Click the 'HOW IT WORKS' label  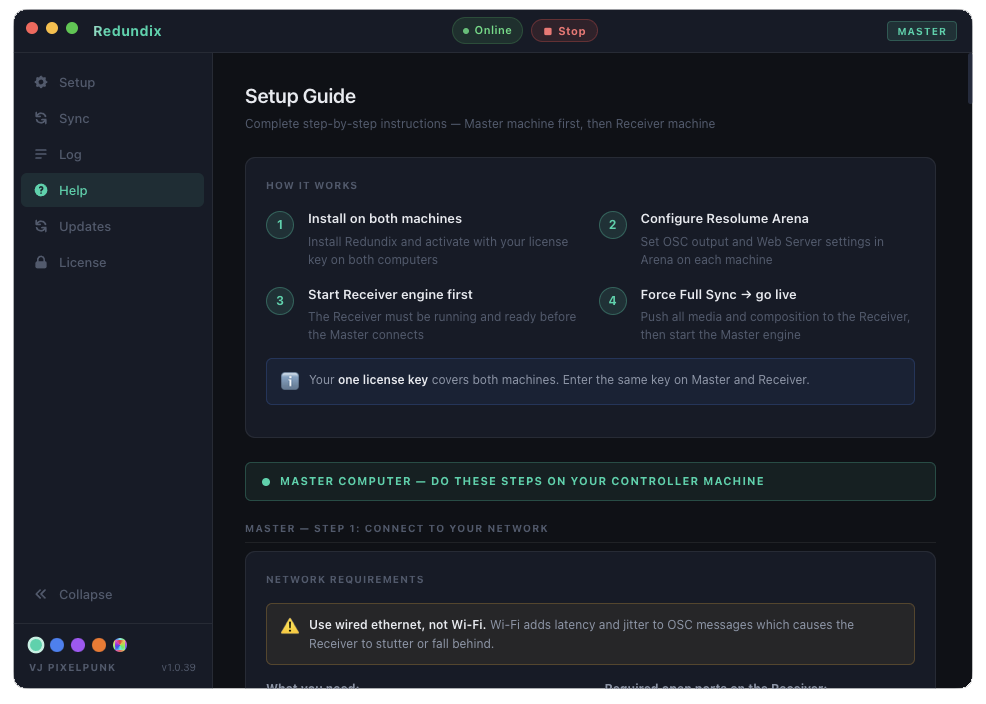pos(312,185)
